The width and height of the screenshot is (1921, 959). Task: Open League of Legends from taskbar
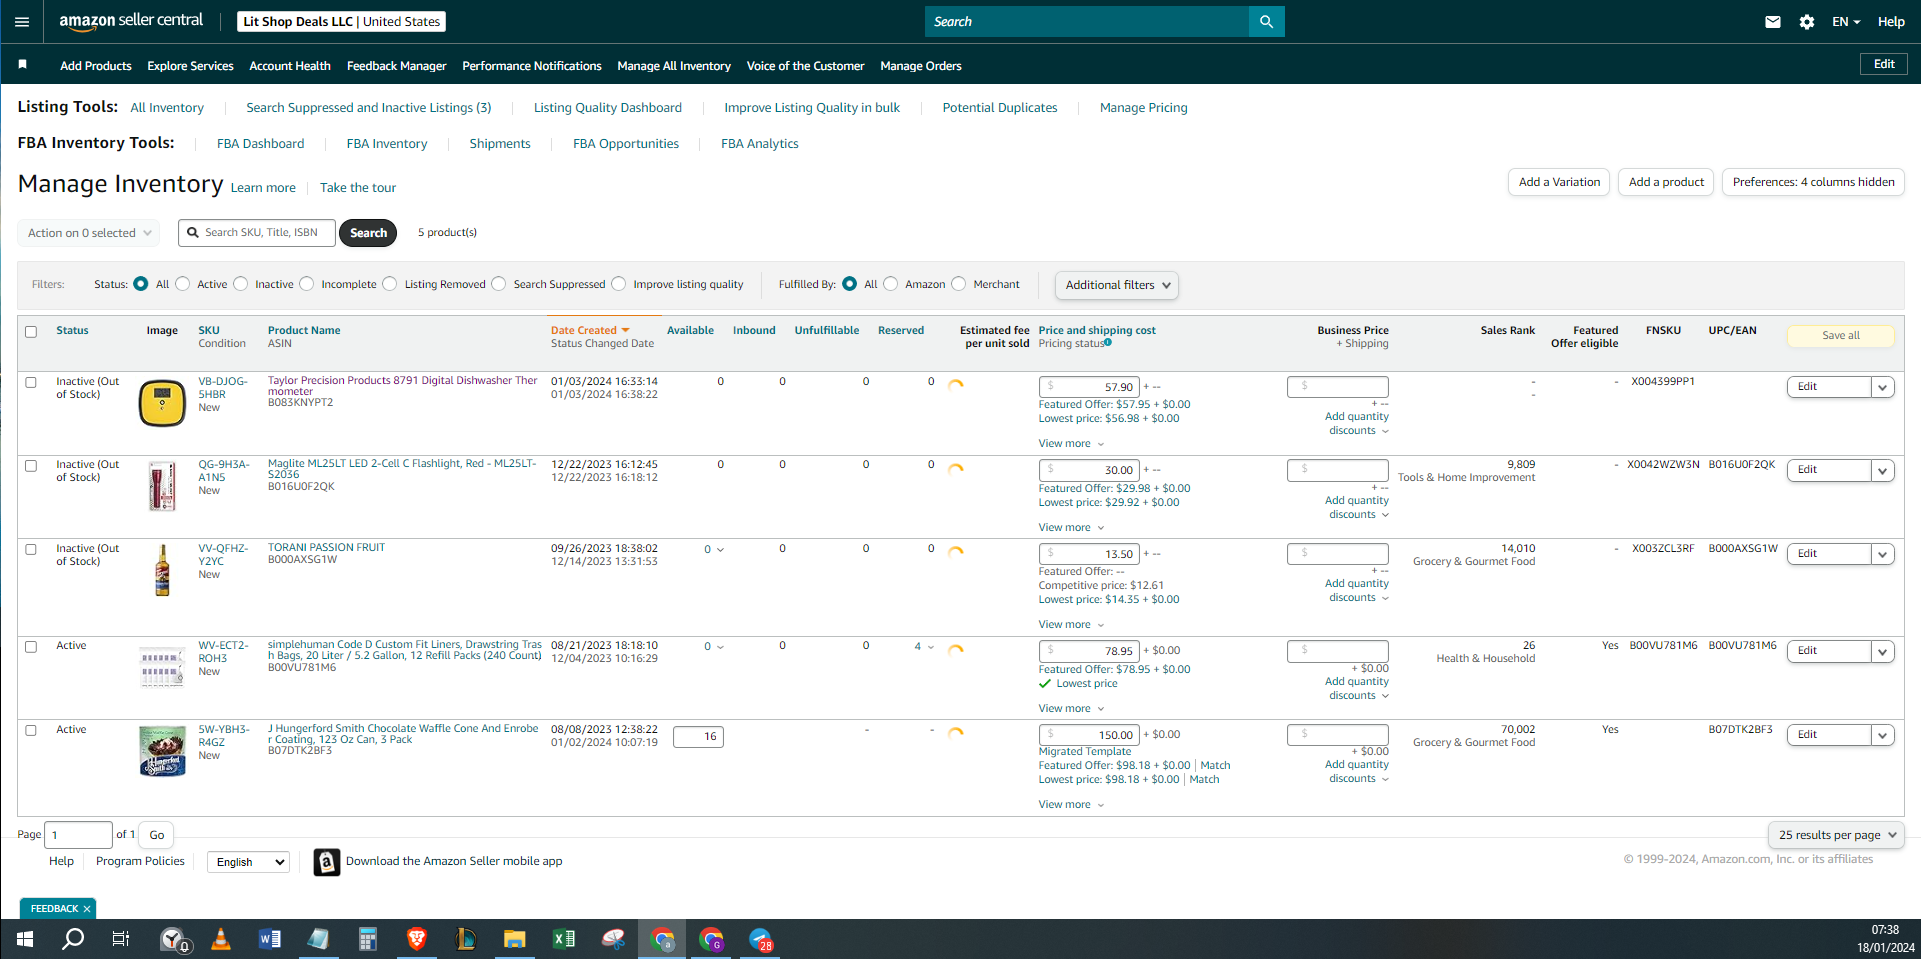pyautogui.click(x=466, y=939)
